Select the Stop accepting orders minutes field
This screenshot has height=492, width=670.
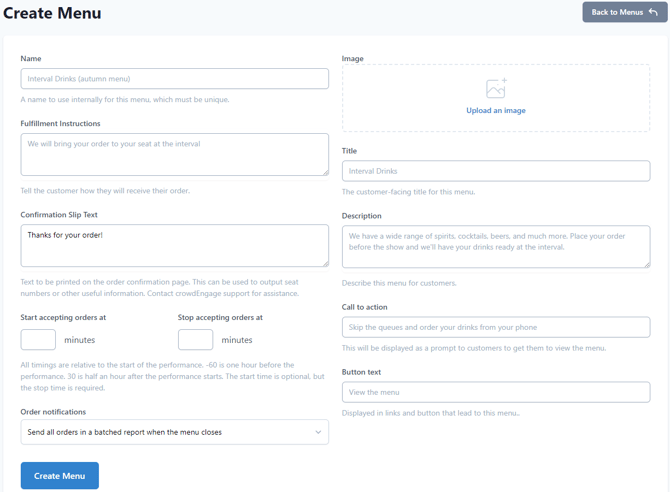click(195, 340)
